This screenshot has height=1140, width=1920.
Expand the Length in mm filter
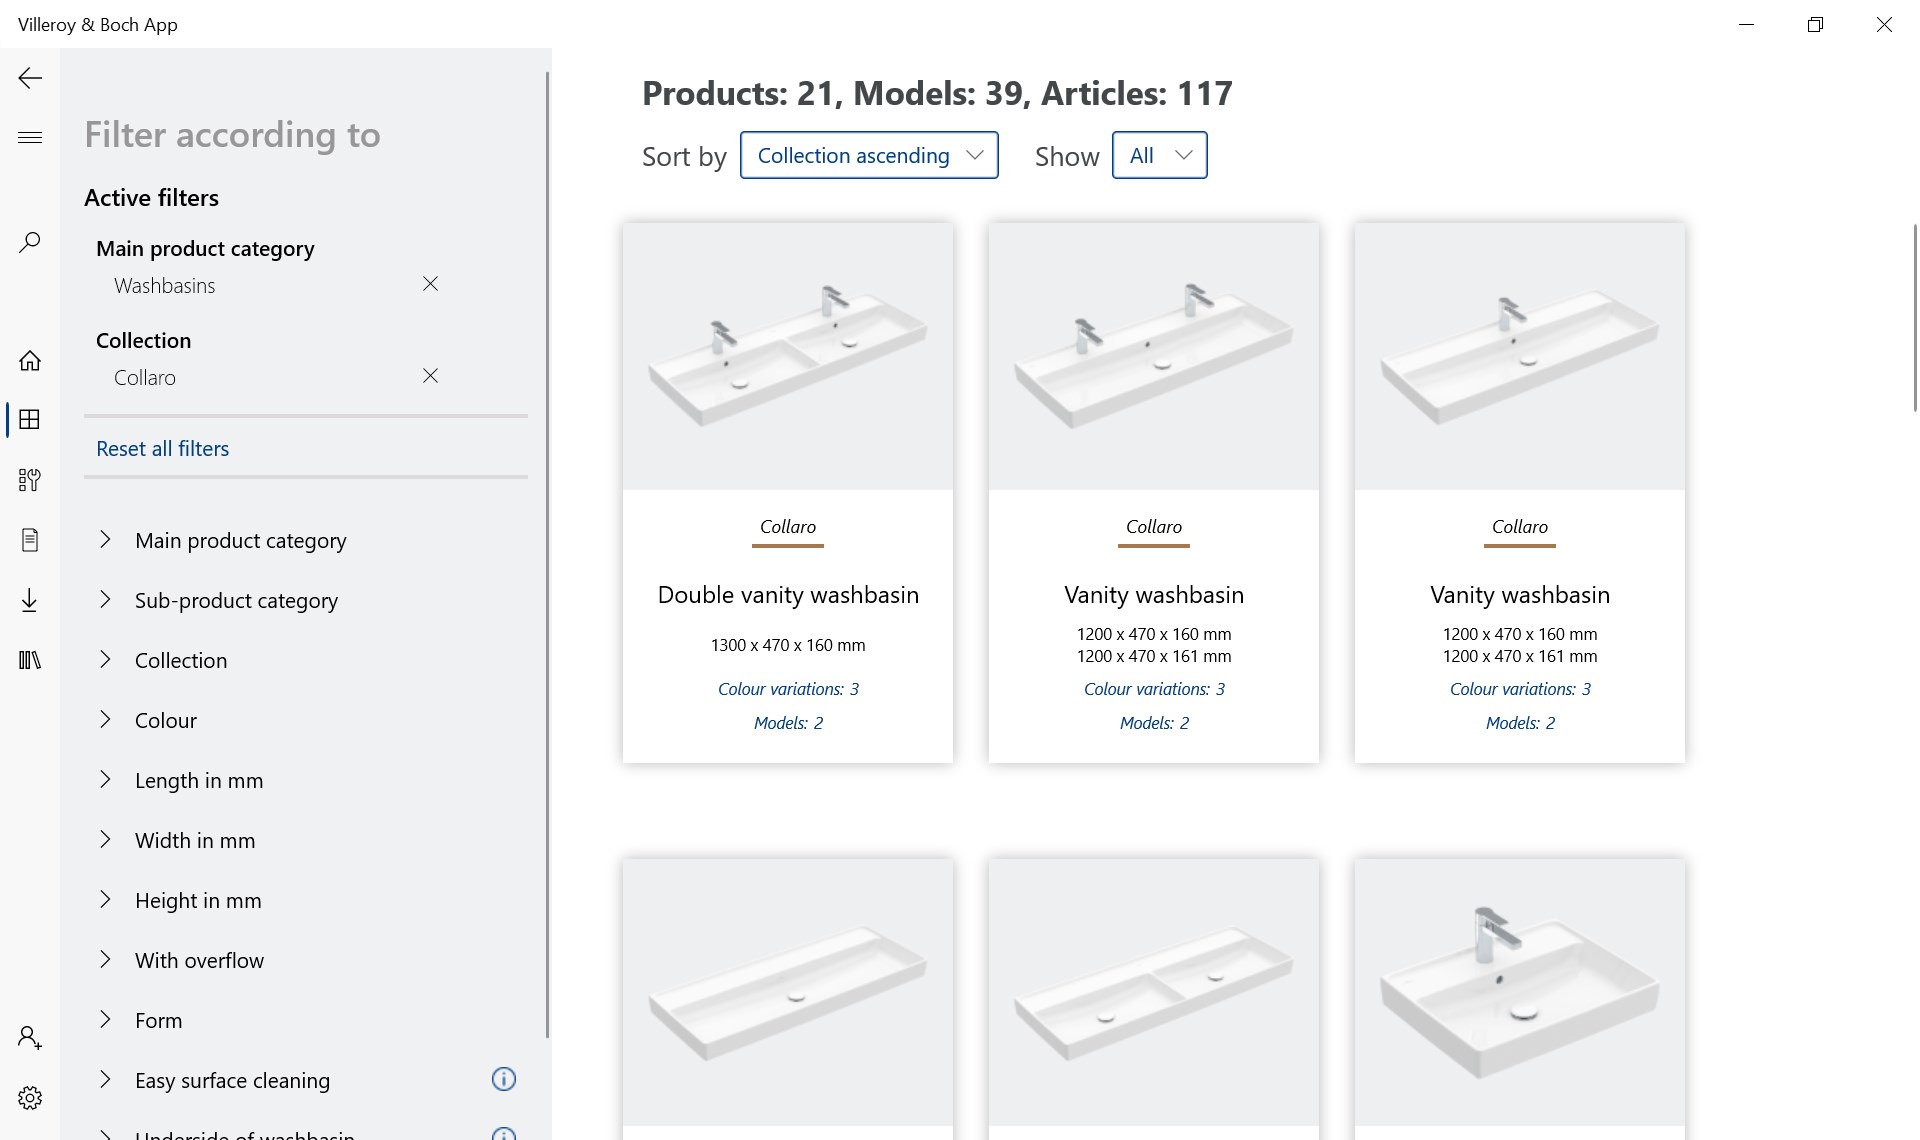pos(199,780)
